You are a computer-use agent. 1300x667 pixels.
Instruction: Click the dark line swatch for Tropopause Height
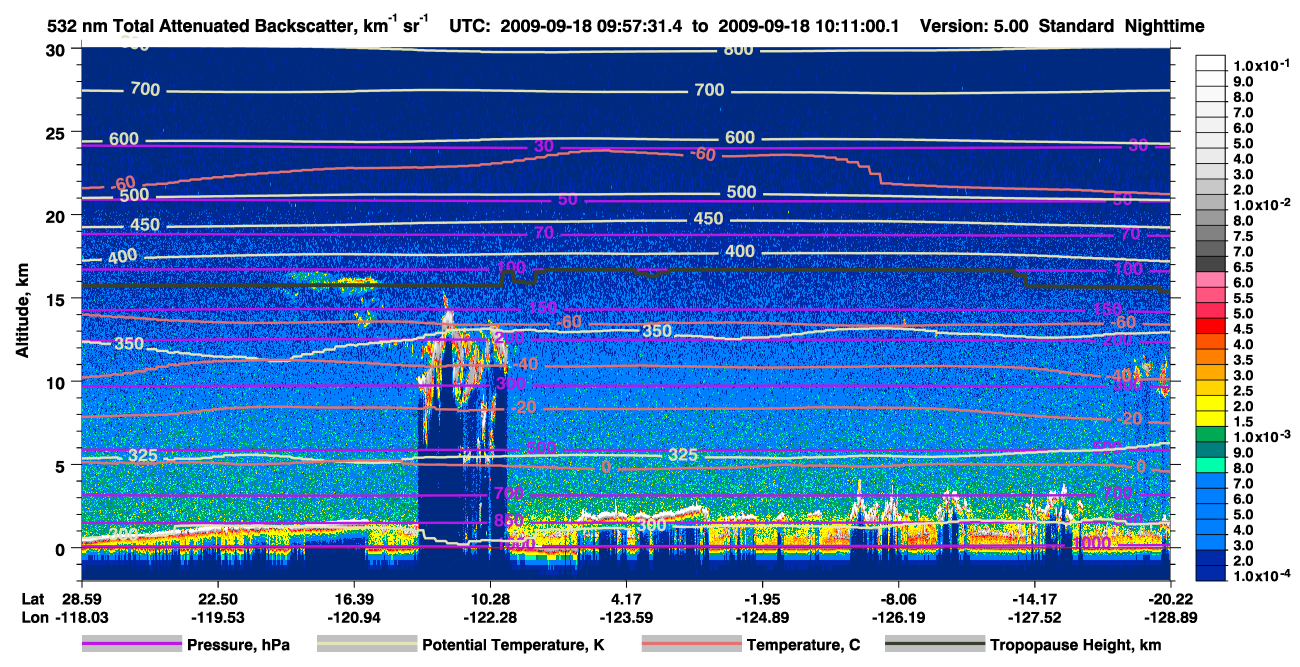pos(934,645)
